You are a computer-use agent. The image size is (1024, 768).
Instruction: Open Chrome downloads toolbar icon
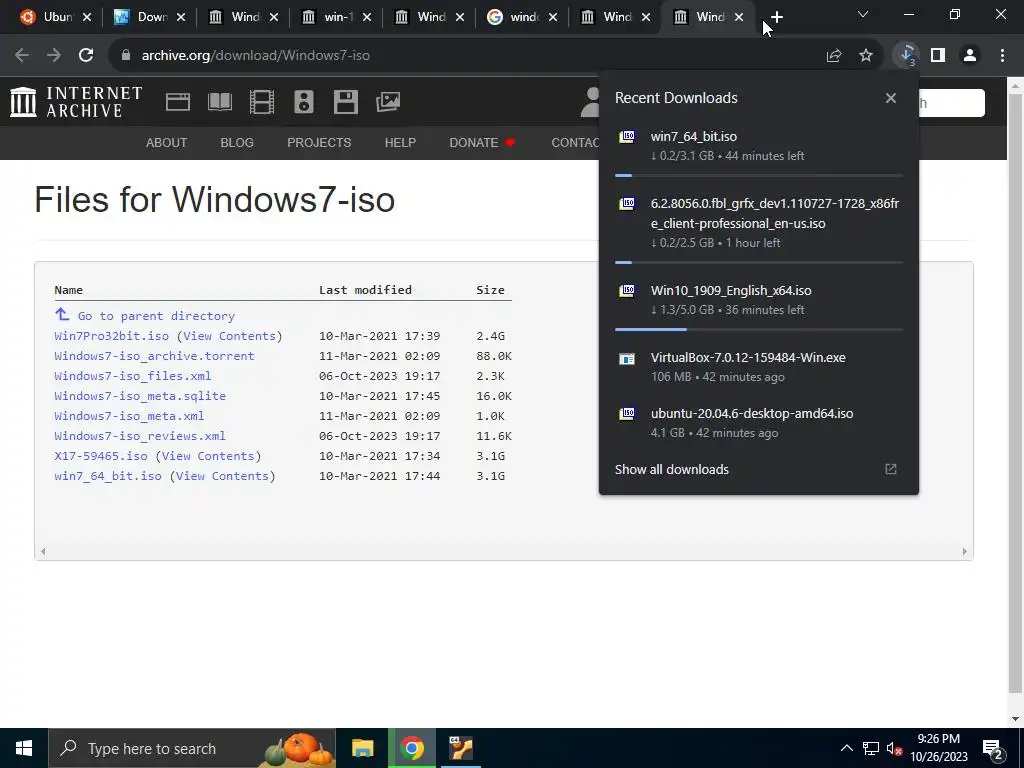pyautogui.click(x=907, y=56)
